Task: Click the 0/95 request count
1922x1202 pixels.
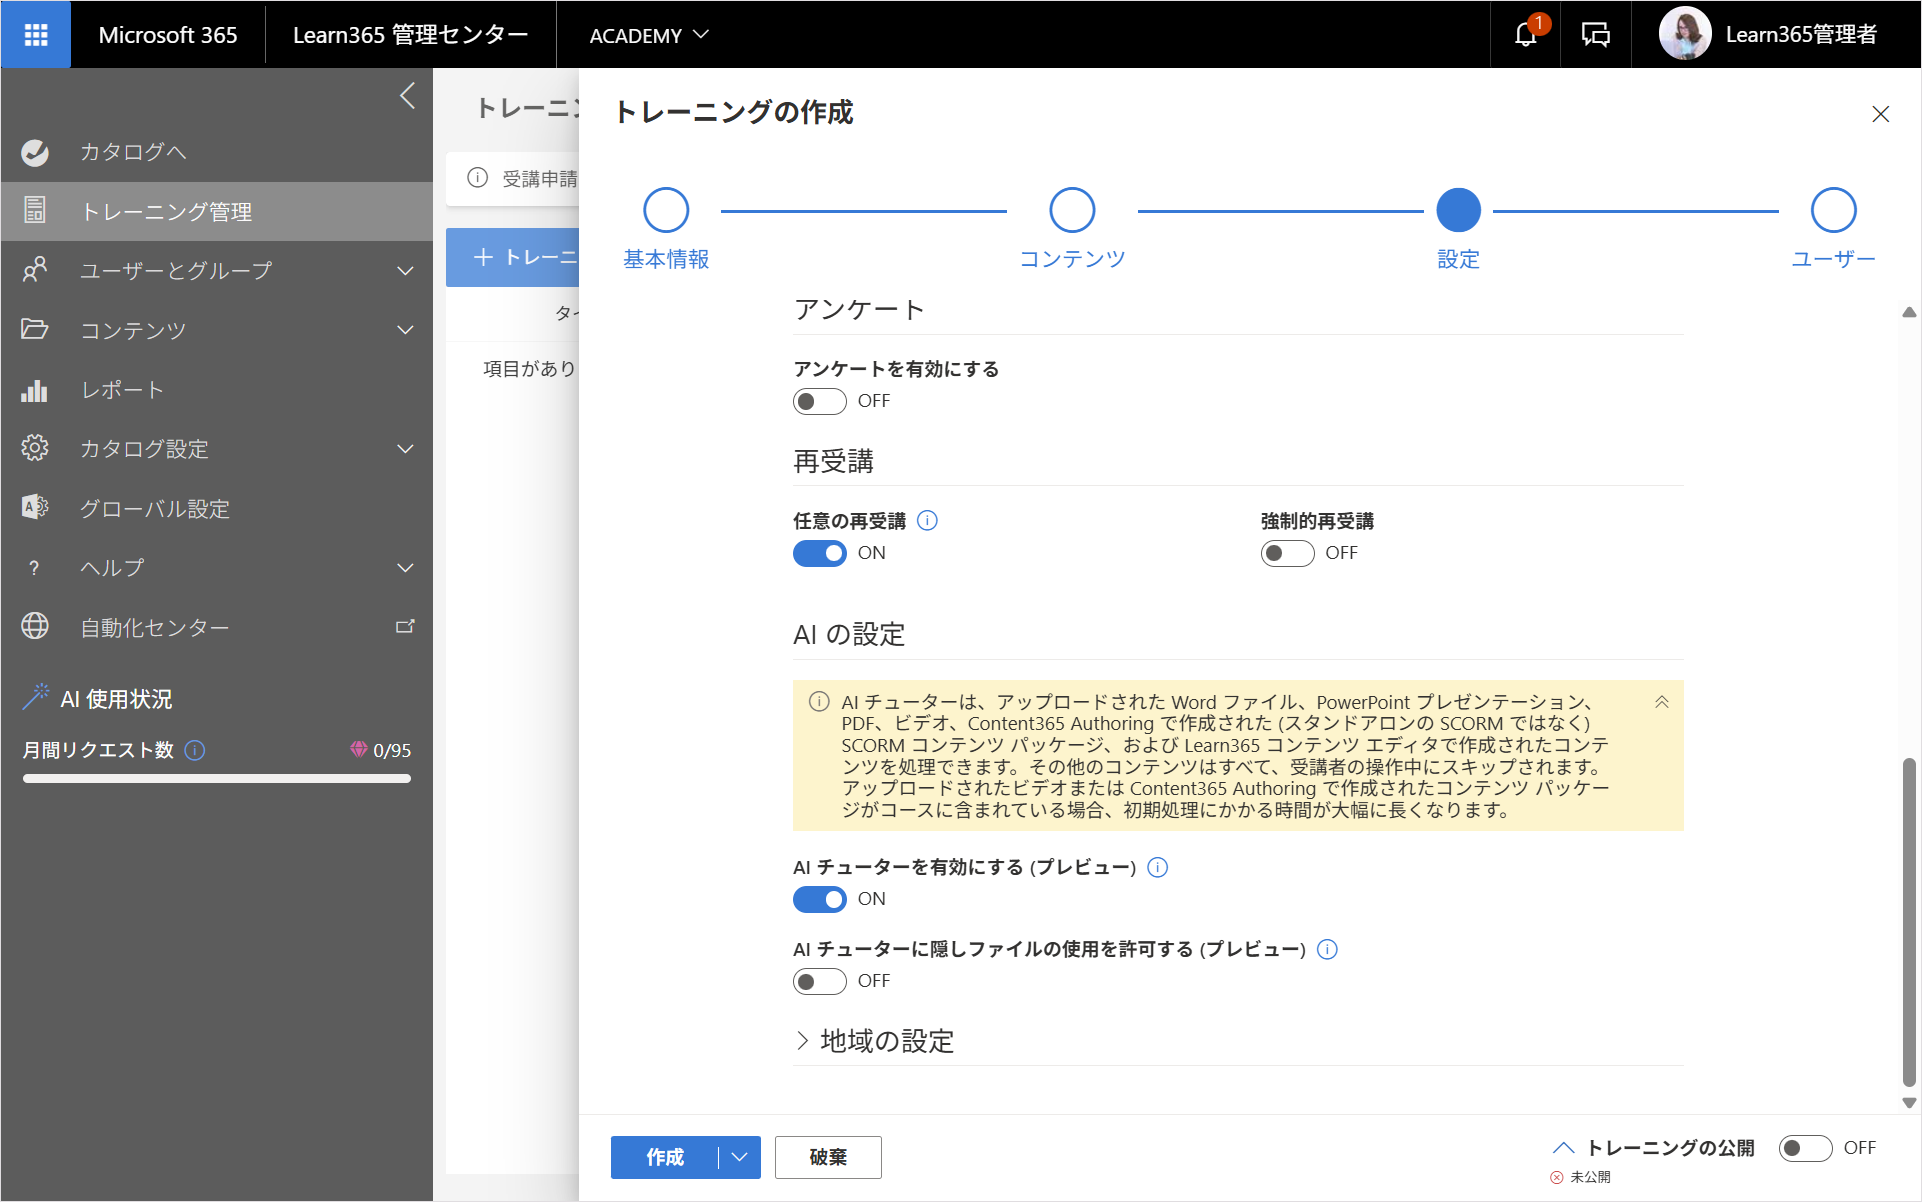Action: [392, 750]
